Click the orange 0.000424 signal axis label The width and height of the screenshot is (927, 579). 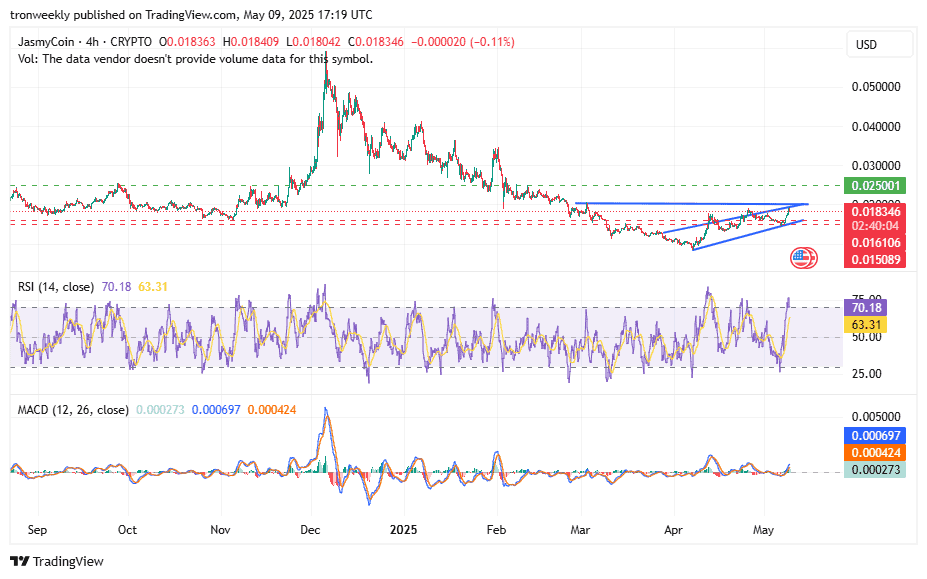(874, 453)
